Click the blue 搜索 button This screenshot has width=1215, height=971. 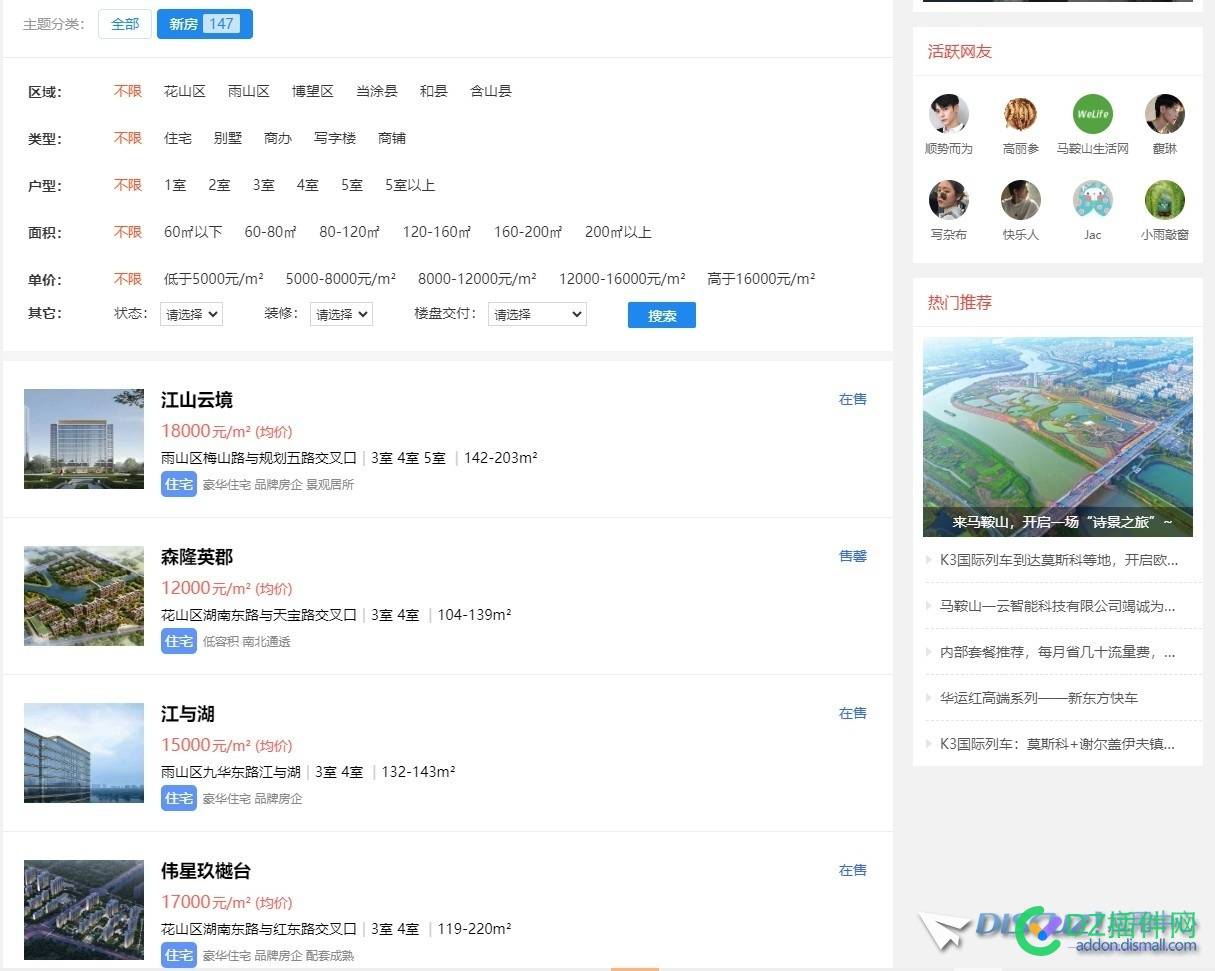[x=661, y=315]
